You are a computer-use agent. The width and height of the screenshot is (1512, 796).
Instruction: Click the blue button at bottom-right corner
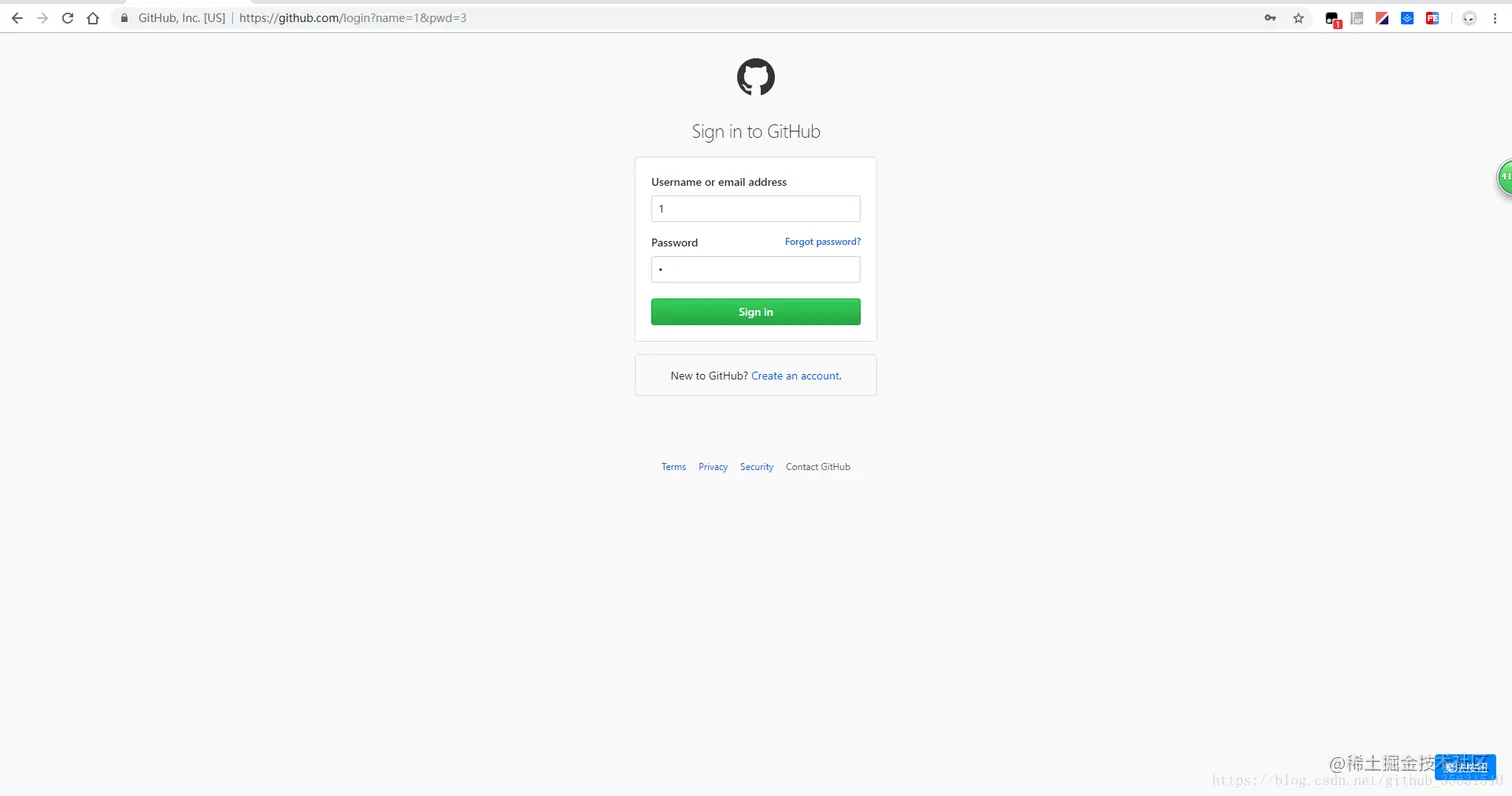tap(1465, 767)
